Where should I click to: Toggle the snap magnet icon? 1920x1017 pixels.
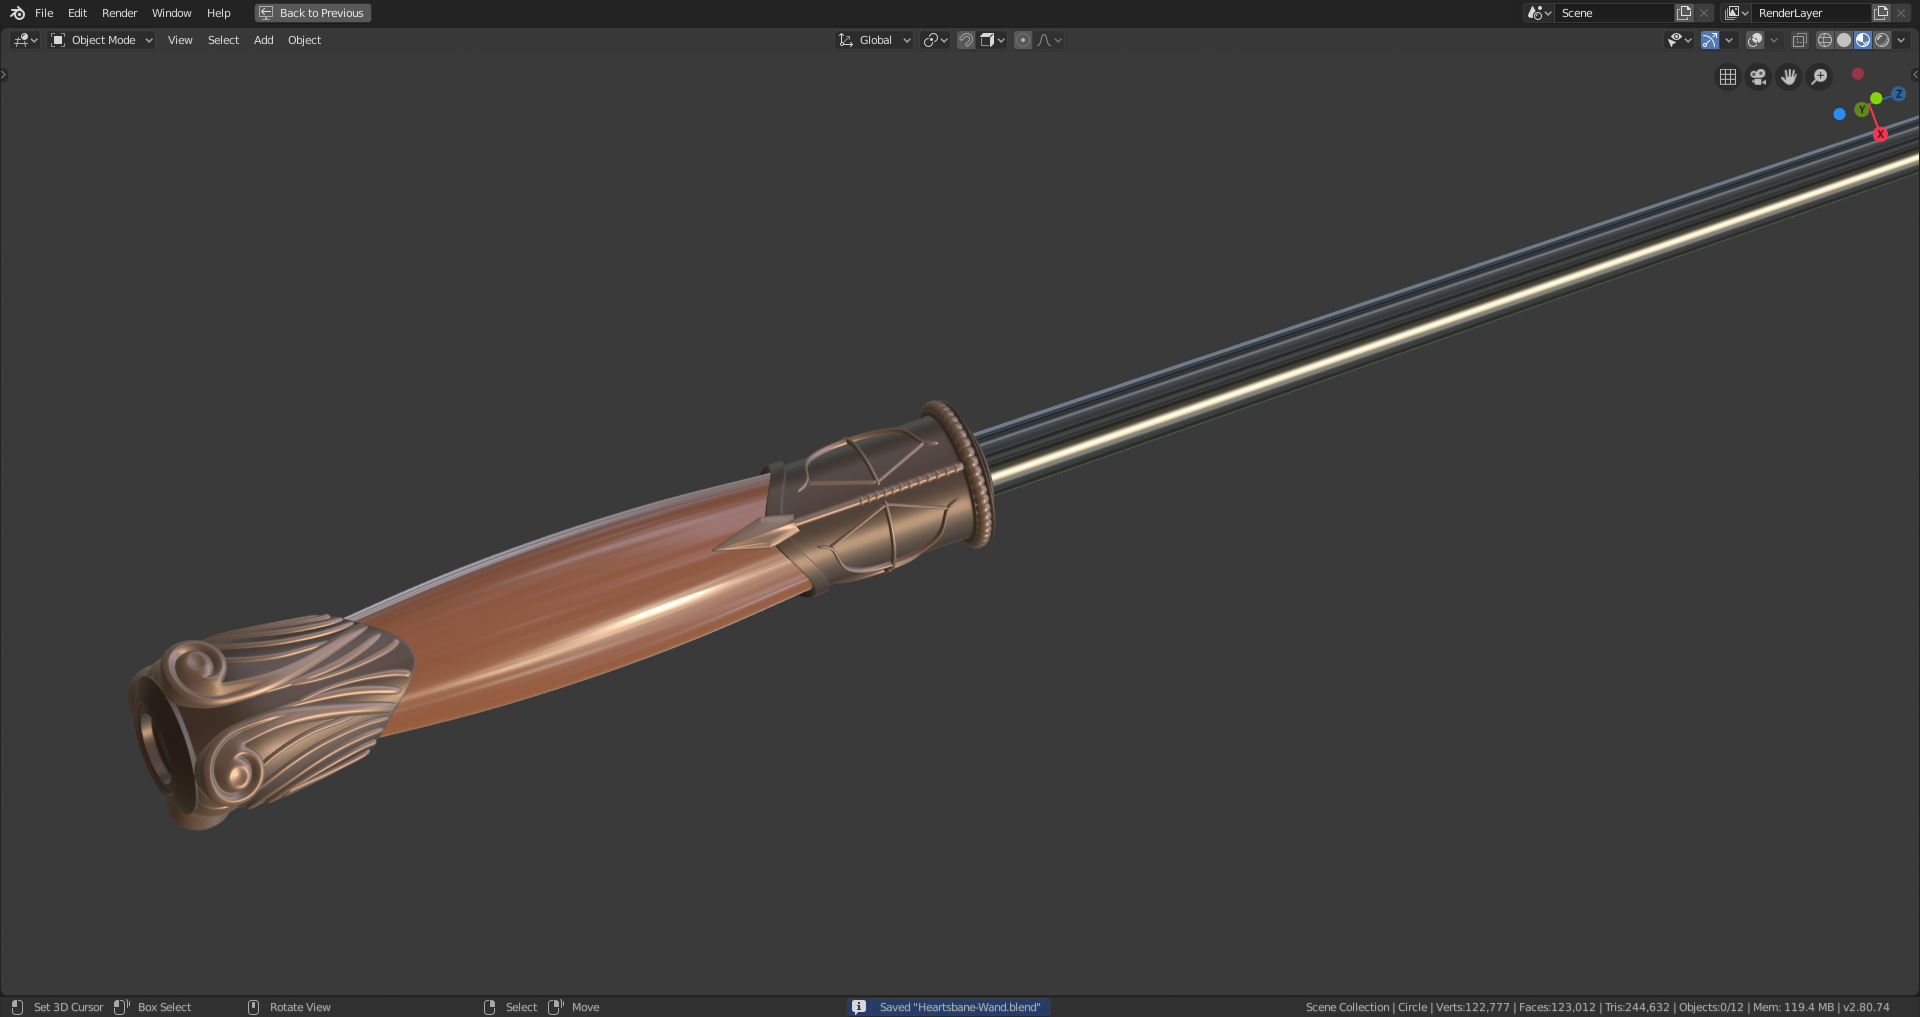click(966, 40)
